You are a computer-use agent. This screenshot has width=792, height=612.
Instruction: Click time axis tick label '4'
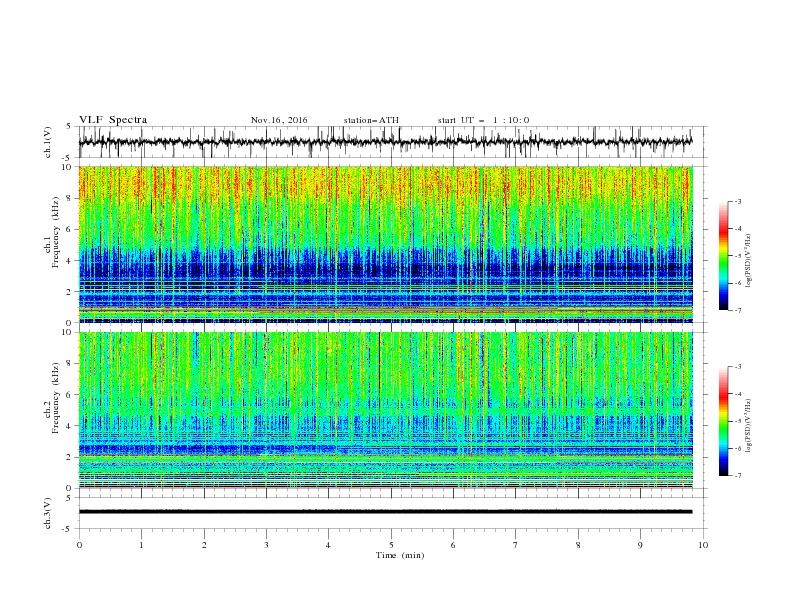(328, 545)
